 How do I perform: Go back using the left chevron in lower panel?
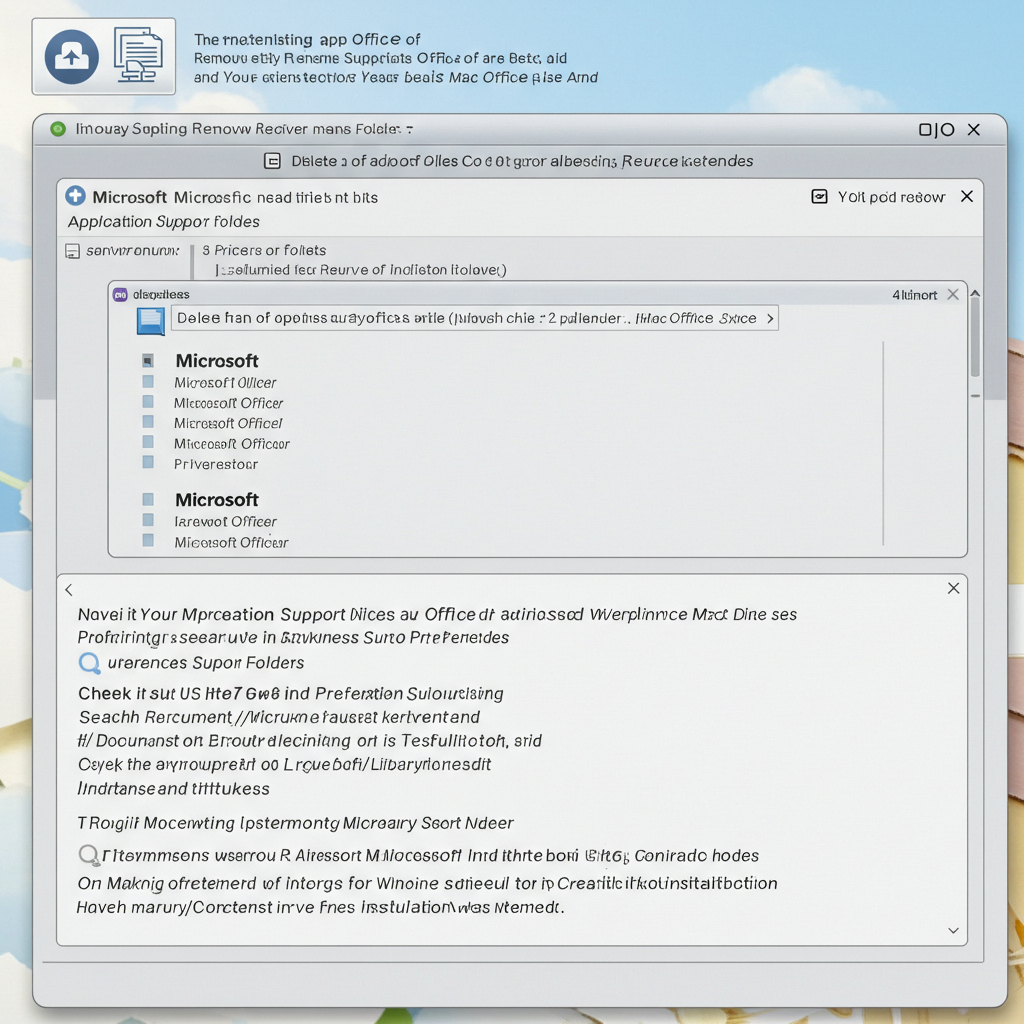click(x=69, y=590)
